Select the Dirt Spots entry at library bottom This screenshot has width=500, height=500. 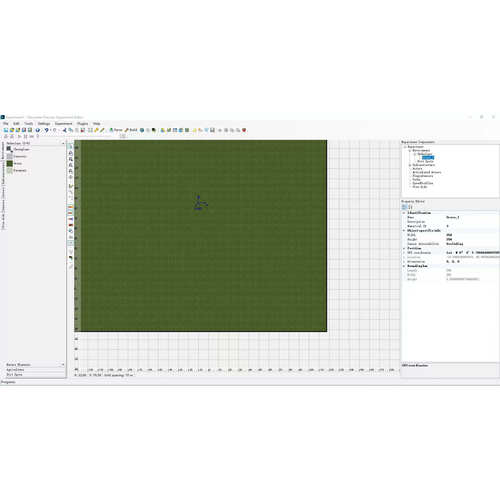pyautogui.click(x=15, y=374)
